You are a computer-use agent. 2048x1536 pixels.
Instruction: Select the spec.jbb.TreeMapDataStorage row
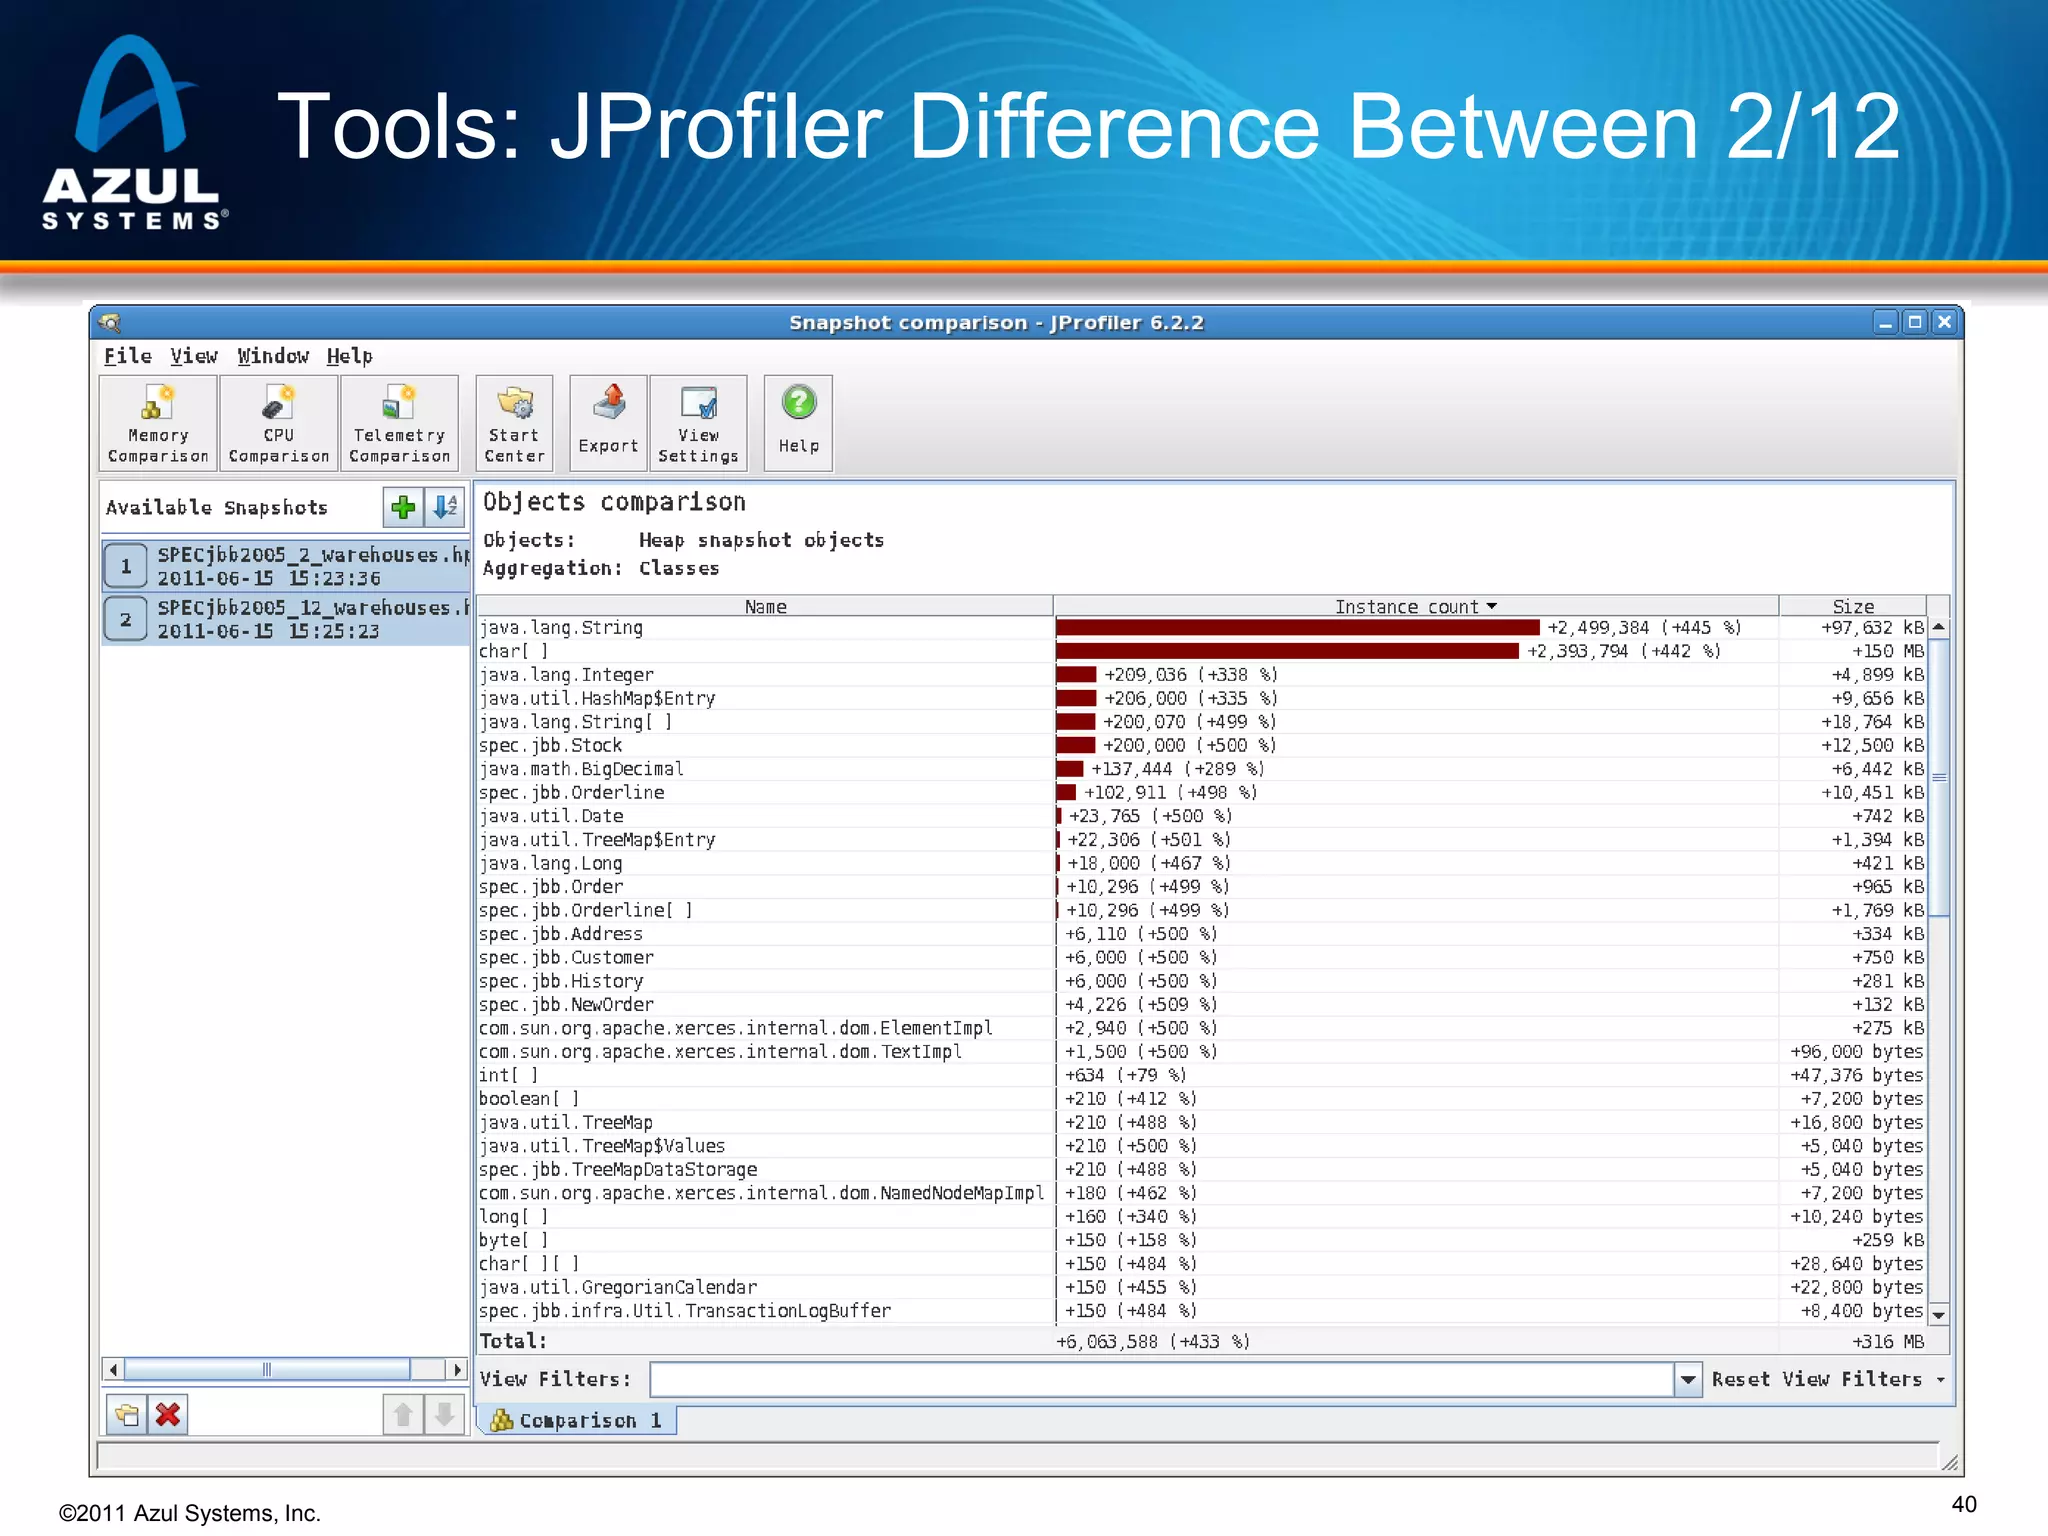click(1201, 1170)
